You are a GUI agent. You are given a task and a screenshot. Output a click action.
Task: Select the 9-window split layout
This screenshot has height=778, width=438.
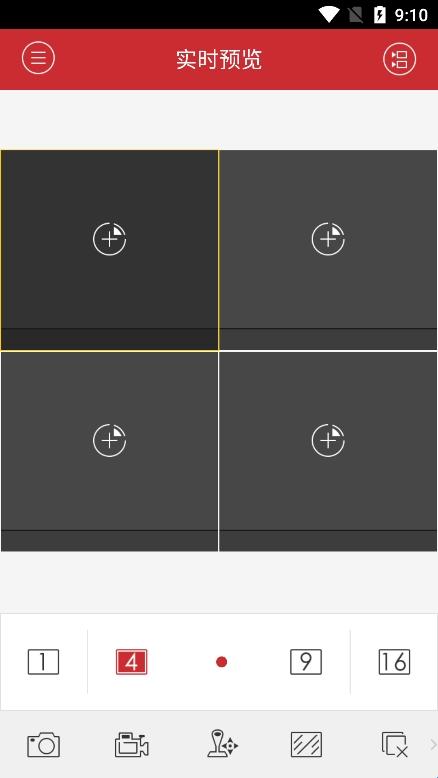tap(306, 662)
